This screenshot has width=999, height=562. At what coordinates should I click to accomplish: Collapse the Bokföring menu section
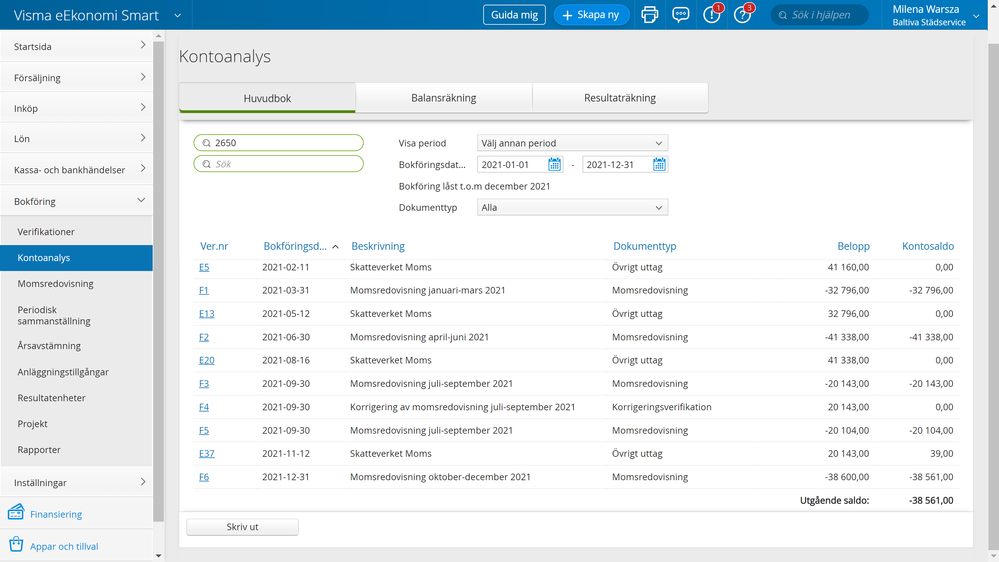pos(76,201)
